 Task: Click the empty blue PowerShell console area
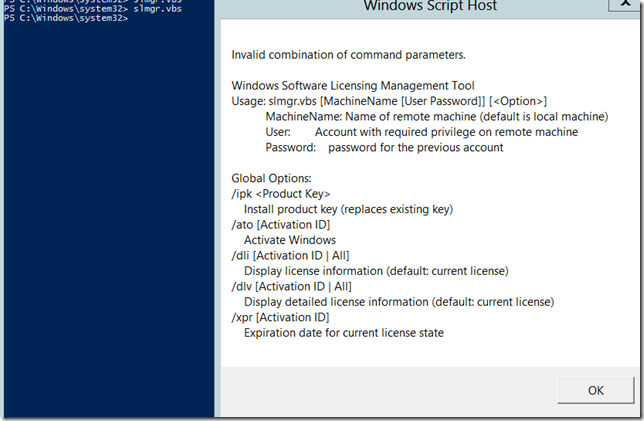107,220
